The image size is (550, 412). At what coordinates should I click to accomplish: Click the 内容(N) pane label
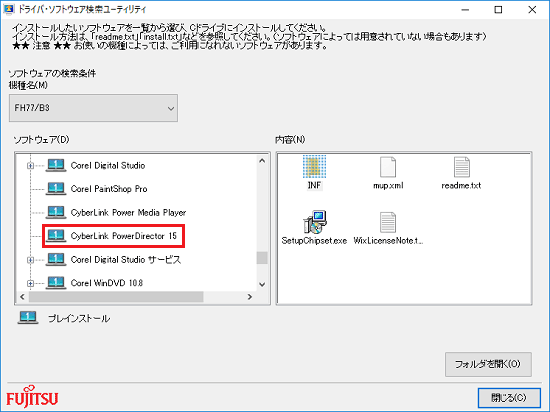point(290,140)
